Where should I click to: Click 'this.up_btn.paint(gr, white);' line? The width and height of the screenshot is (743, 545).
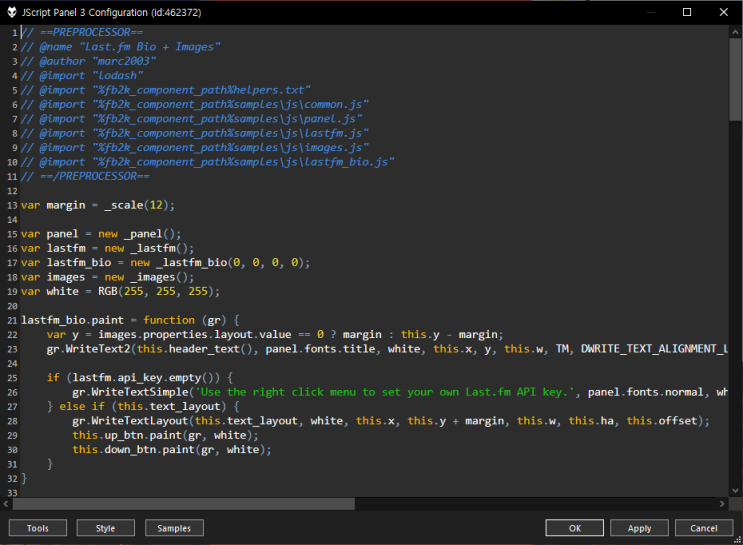point(165,436)
